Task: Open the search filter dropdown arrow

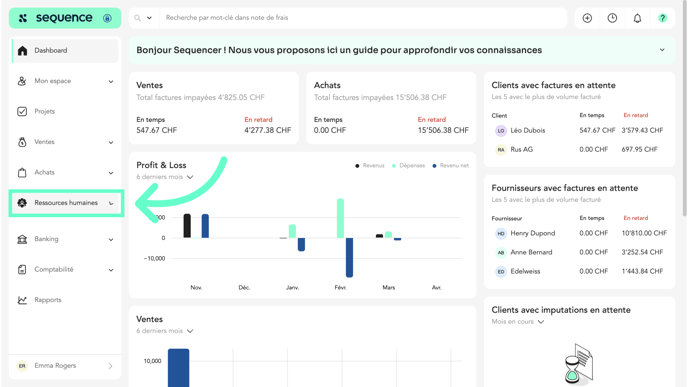Action: pos(149,18)
